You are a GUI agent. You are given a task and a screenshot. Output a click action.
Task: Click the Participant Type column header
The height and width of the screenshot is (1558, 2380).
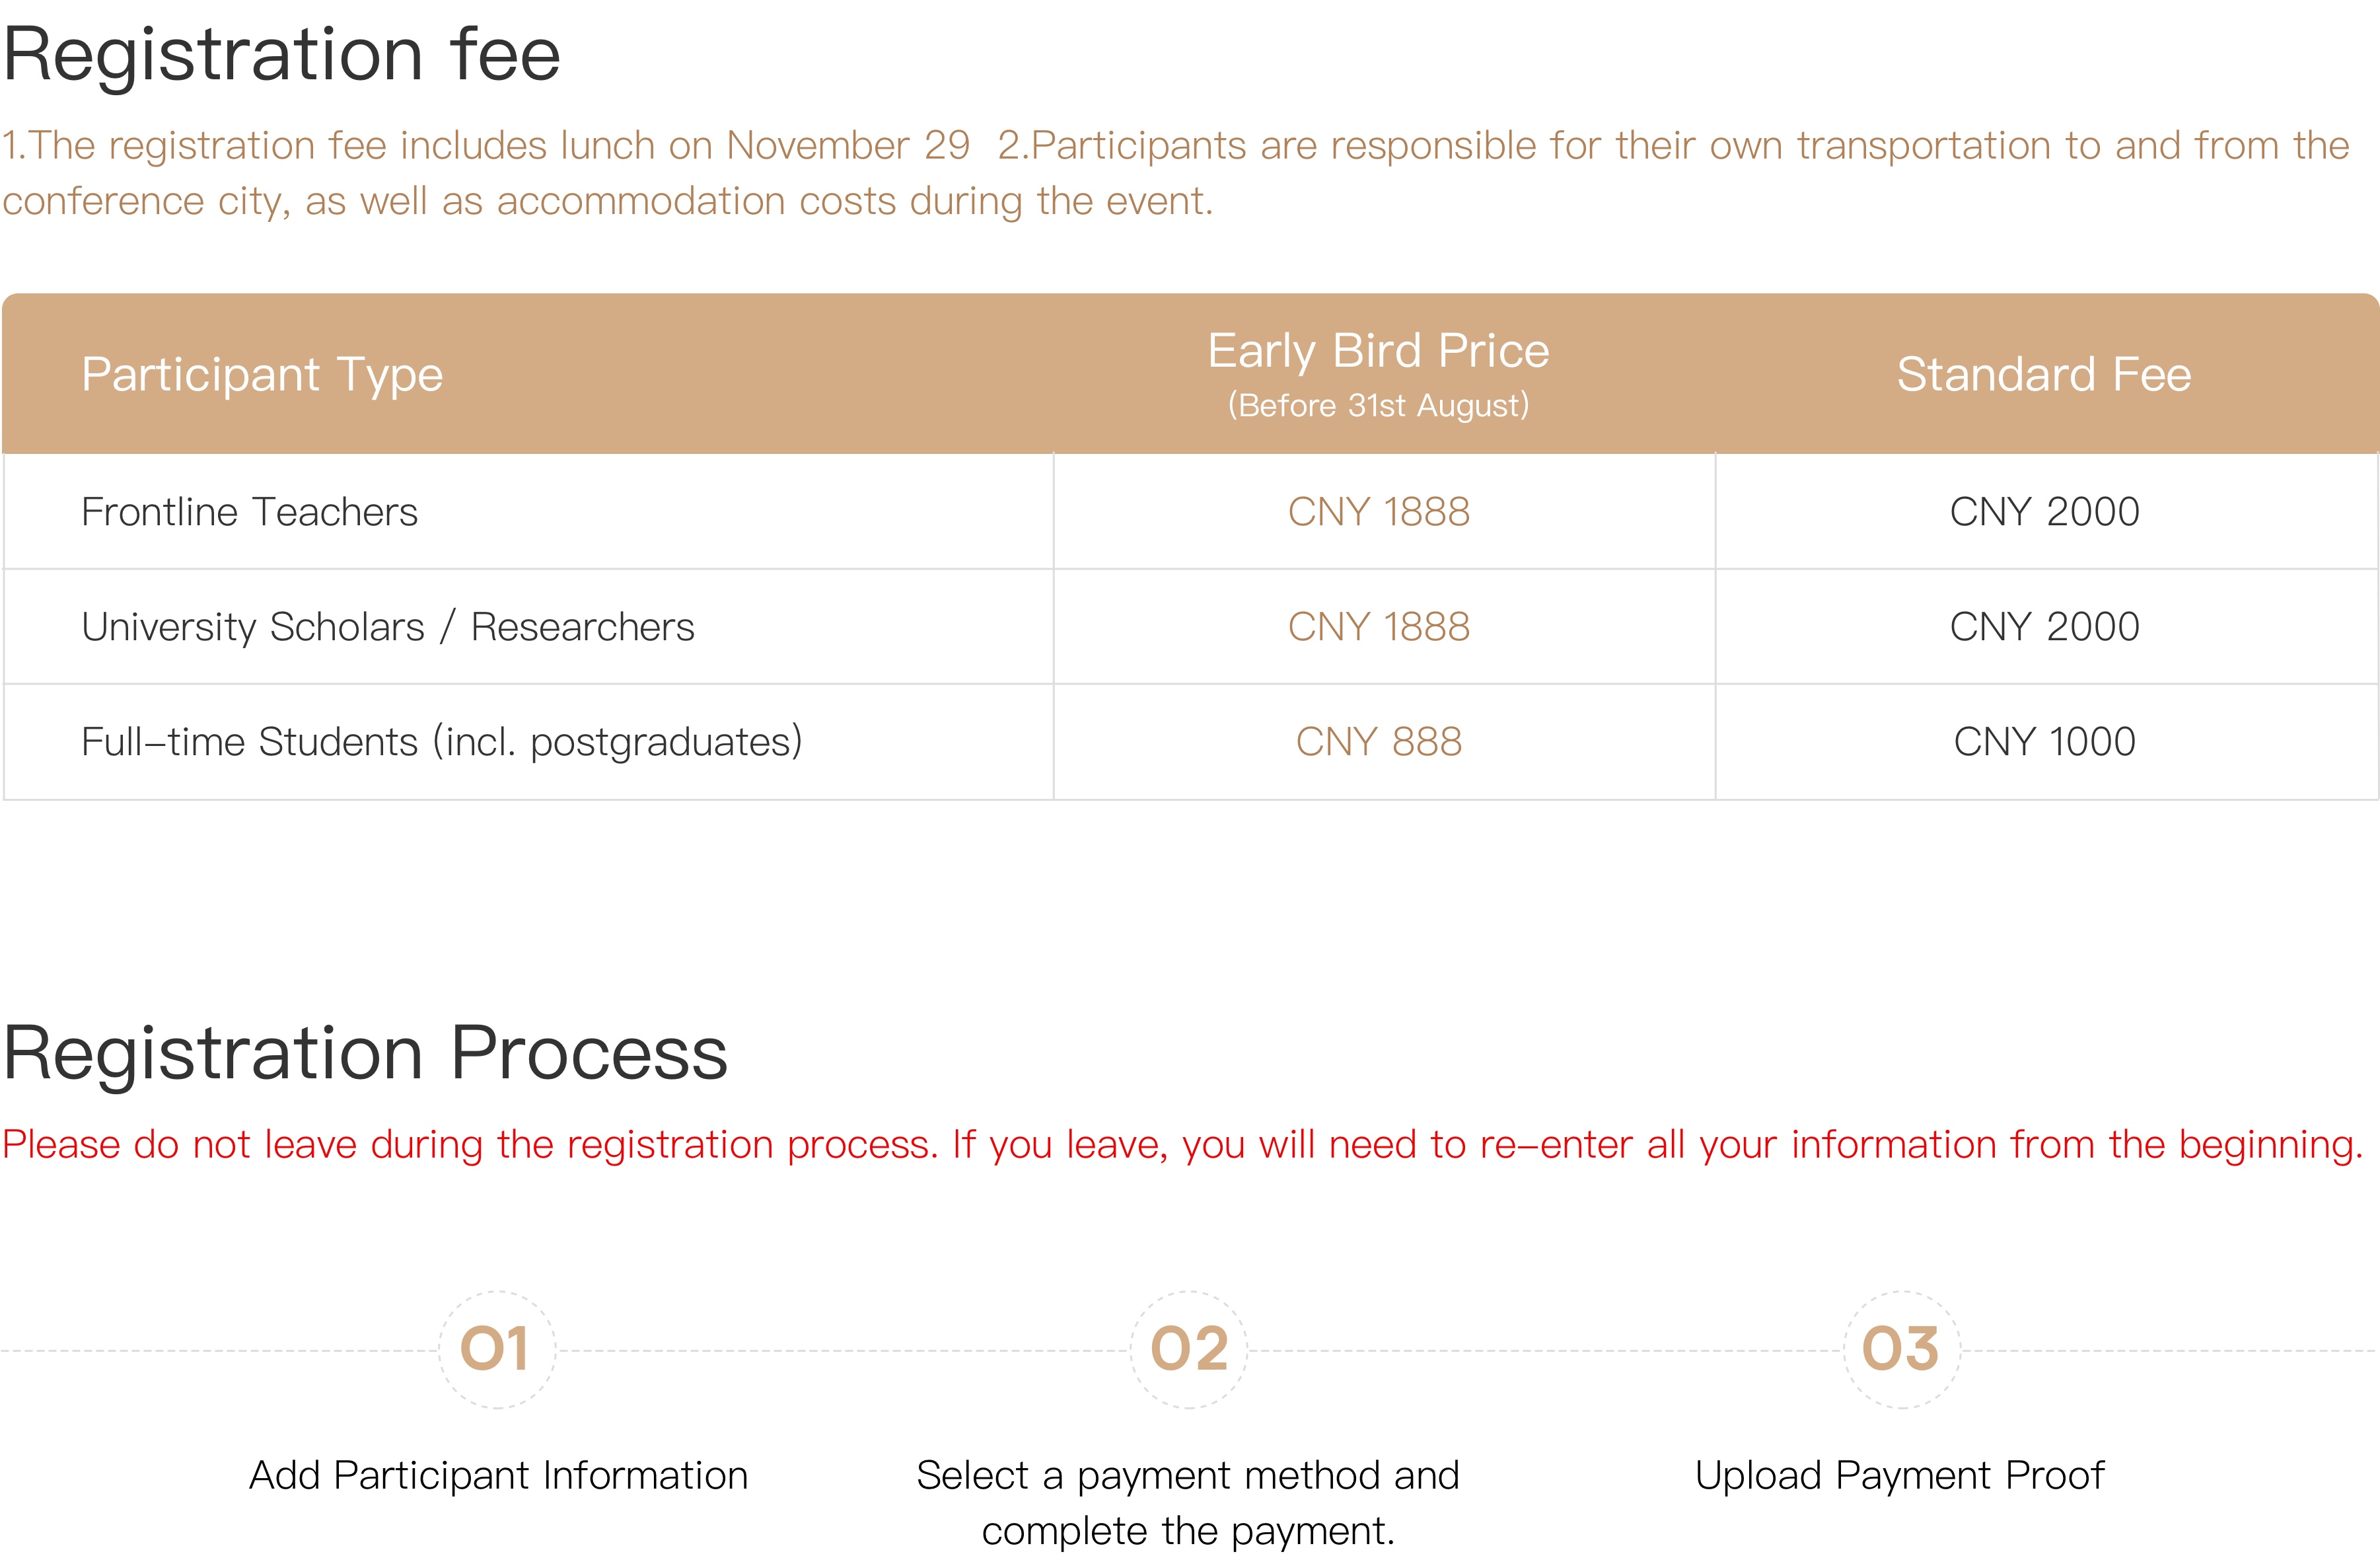[x=262, y=375]
